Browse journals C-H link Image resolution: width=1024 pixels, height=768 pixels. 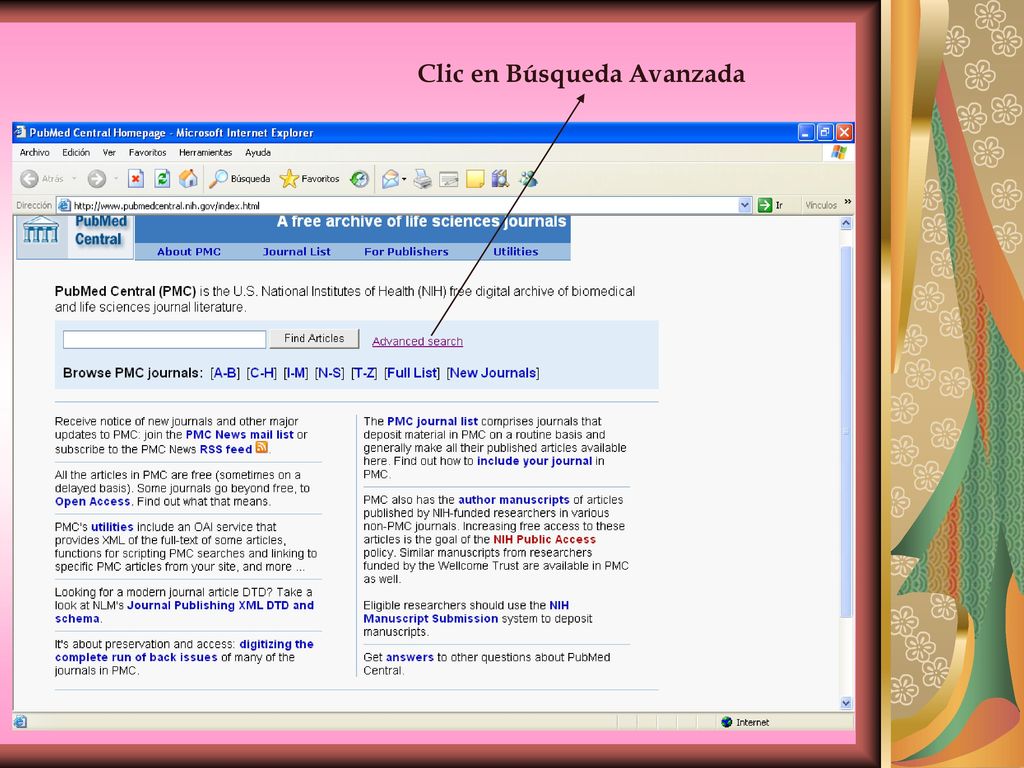point(262,373)
